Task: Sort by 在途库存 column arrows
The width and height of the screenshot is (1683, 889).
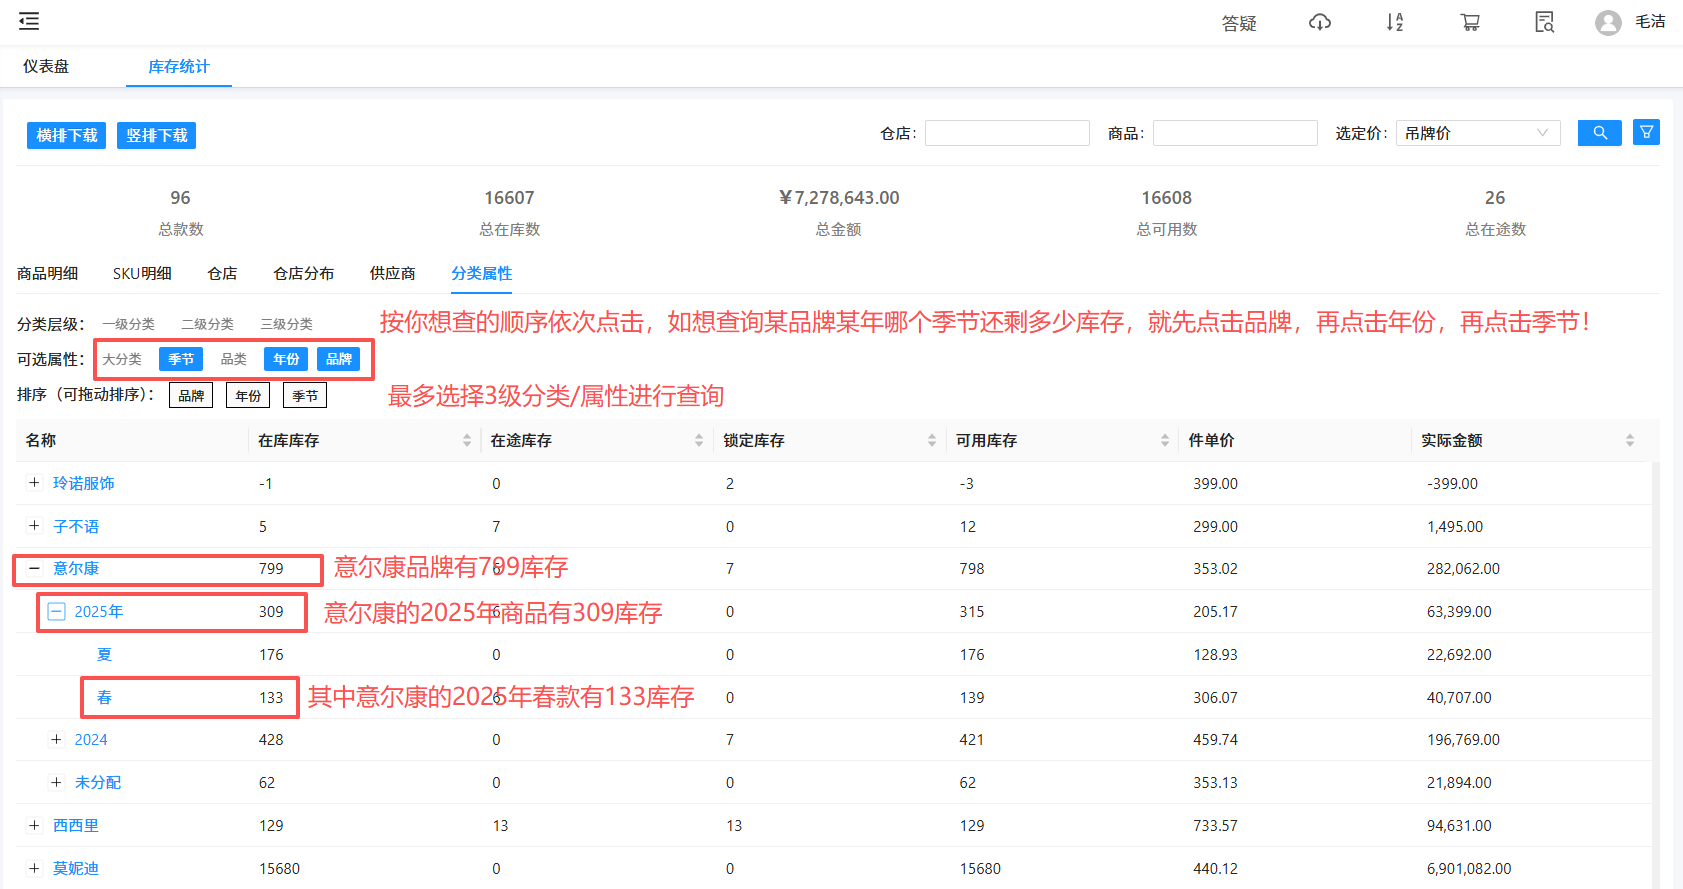Action: pyautogui.click(x=699, y=440)
